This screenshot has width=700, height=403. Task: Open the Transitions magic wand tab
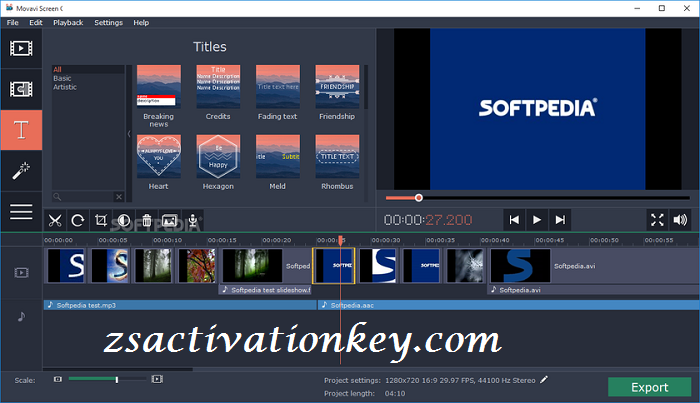tap(21, 170)
